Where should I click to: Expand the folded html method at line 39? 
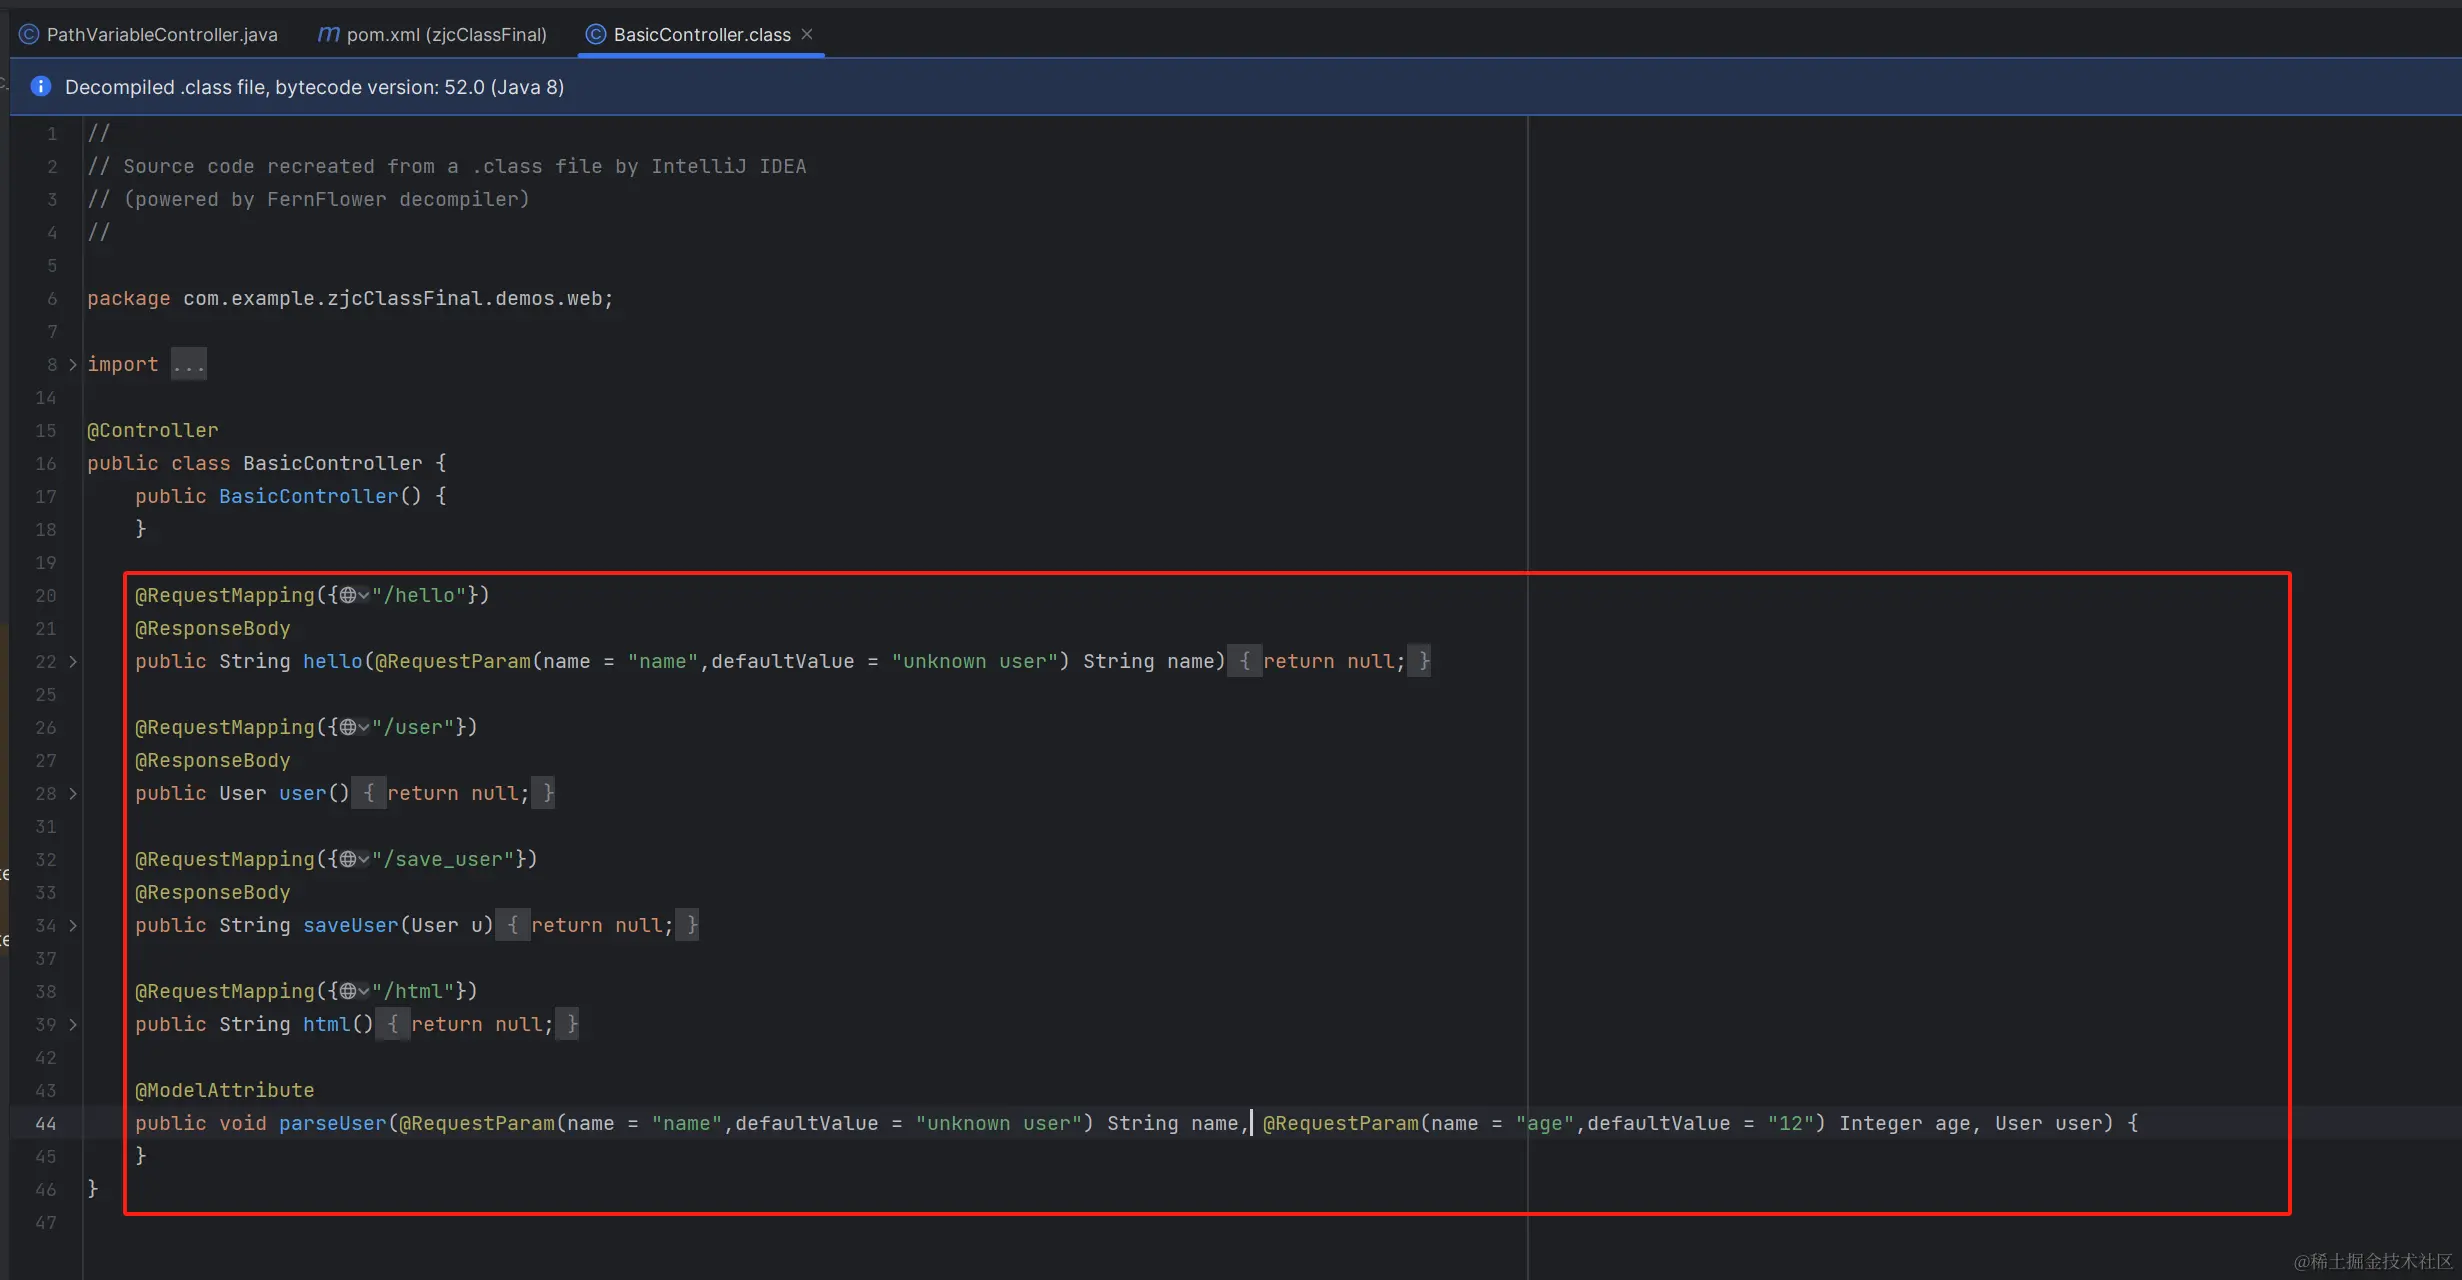point(73,1025)
